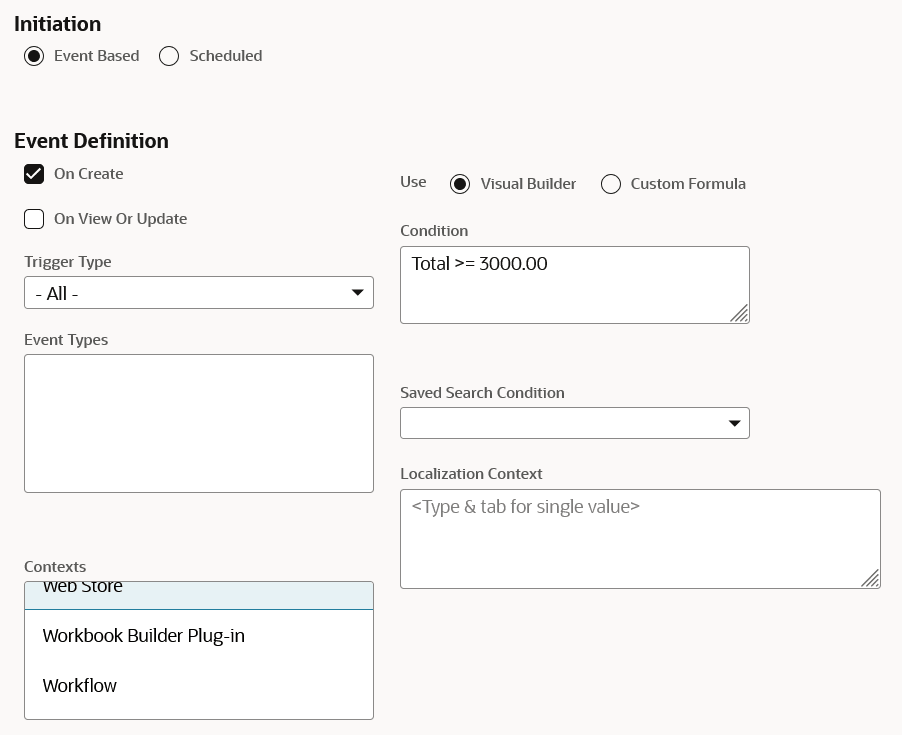The width and height of the screenshot is (902, 735).
Task: Click the Initiation heading
Action: click(58, 24)
